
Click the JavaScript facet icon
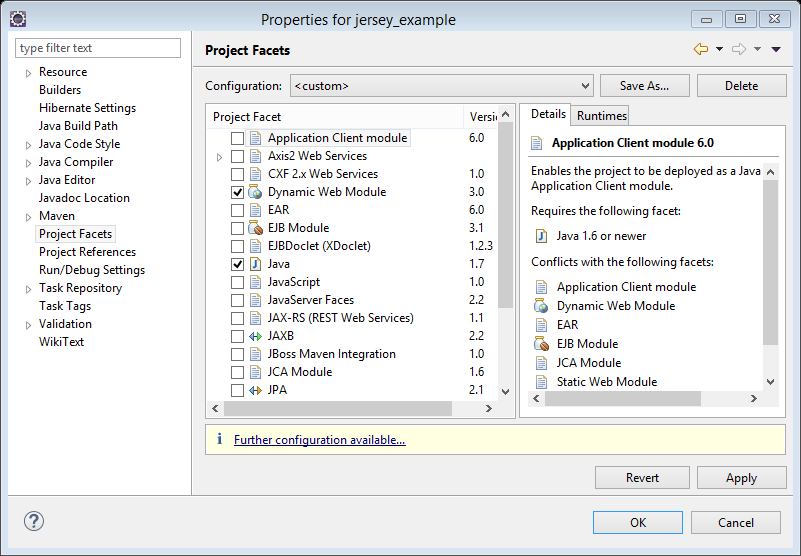coord(255,282)
